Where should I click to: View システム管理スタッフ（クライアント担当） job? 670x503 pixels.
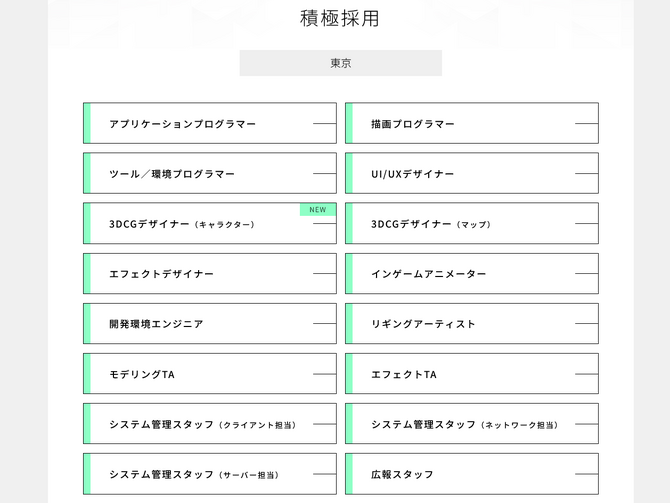point(209,424)
